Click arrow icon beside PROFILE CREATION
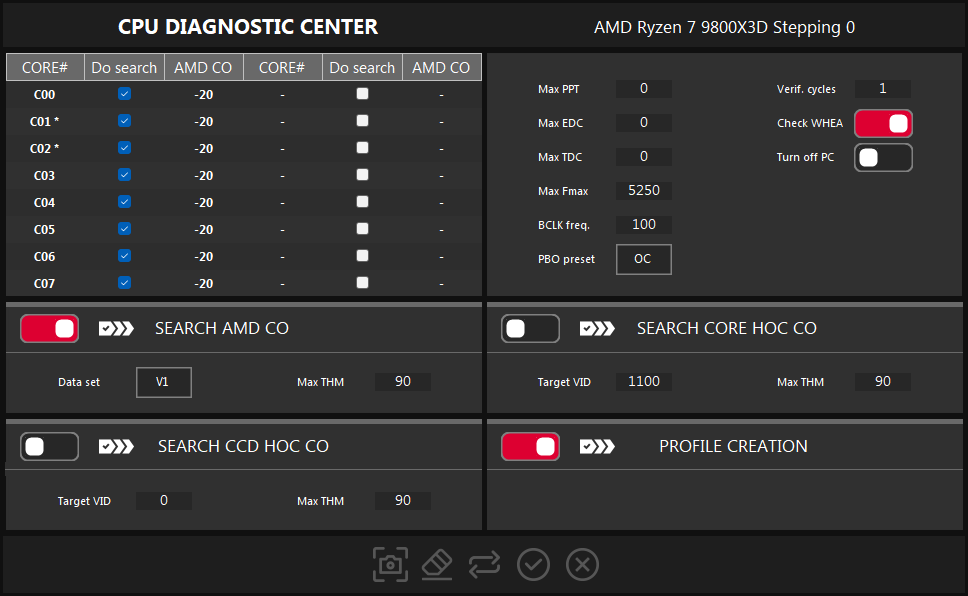968x596 pixels. coord(597,447)
